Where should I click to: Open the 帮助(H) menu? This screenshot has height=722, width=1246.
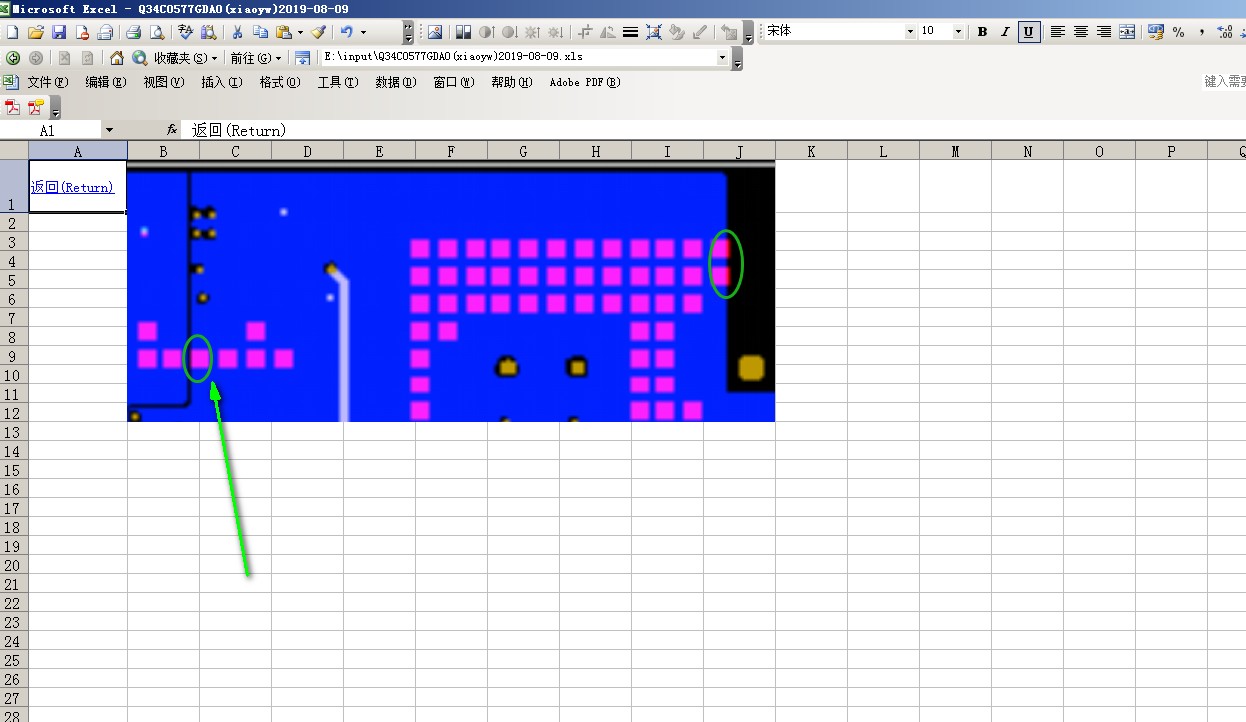[512, 82]
